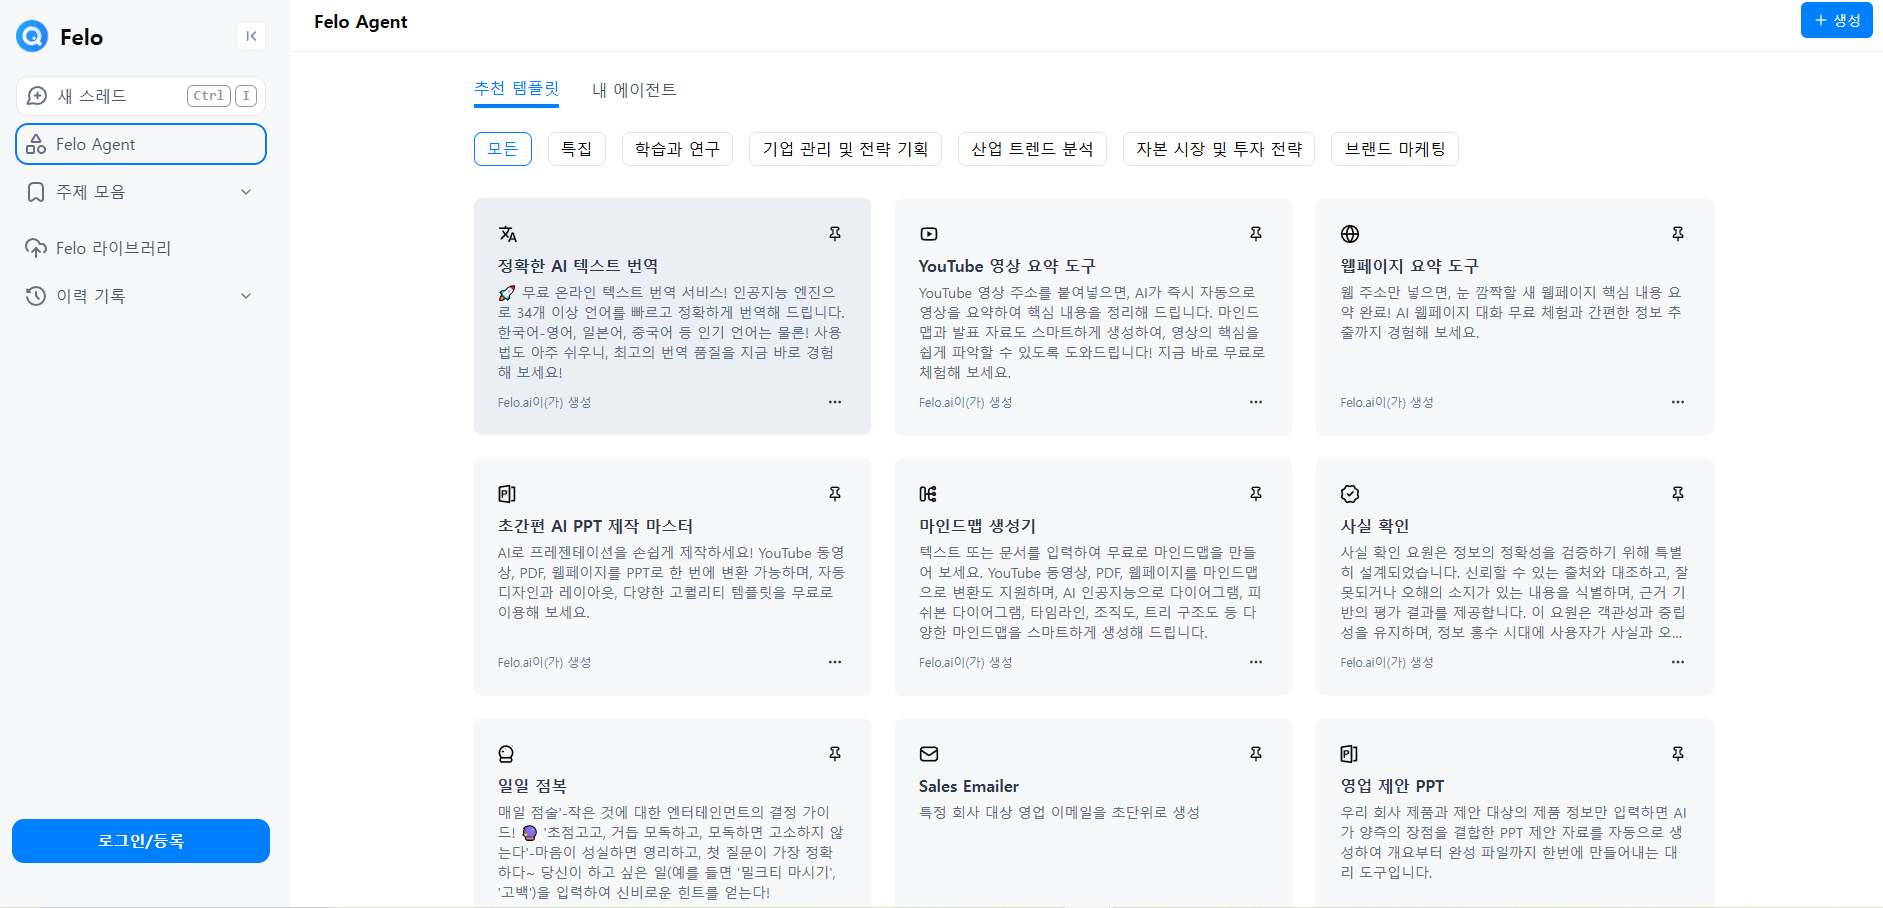Screen dimensions: 1883x908
Task: Click the 일일 점복 card title
Action: [532, 786]
